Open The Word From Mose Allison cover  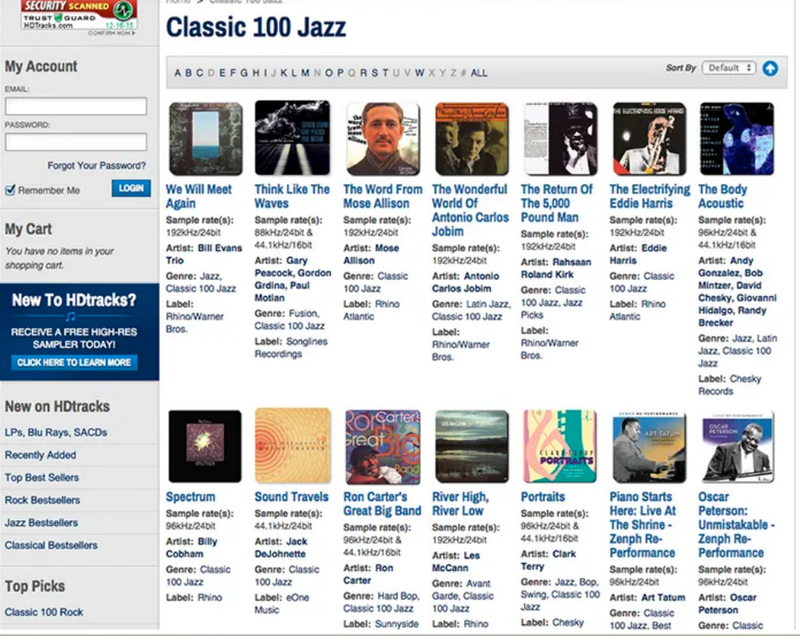coord(383,139)
